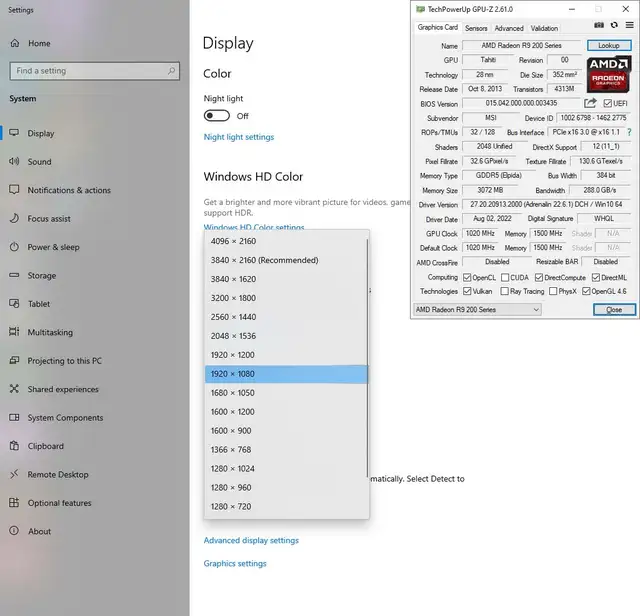
Task: Click the System Components icon
Action: [x=14, y=417]
